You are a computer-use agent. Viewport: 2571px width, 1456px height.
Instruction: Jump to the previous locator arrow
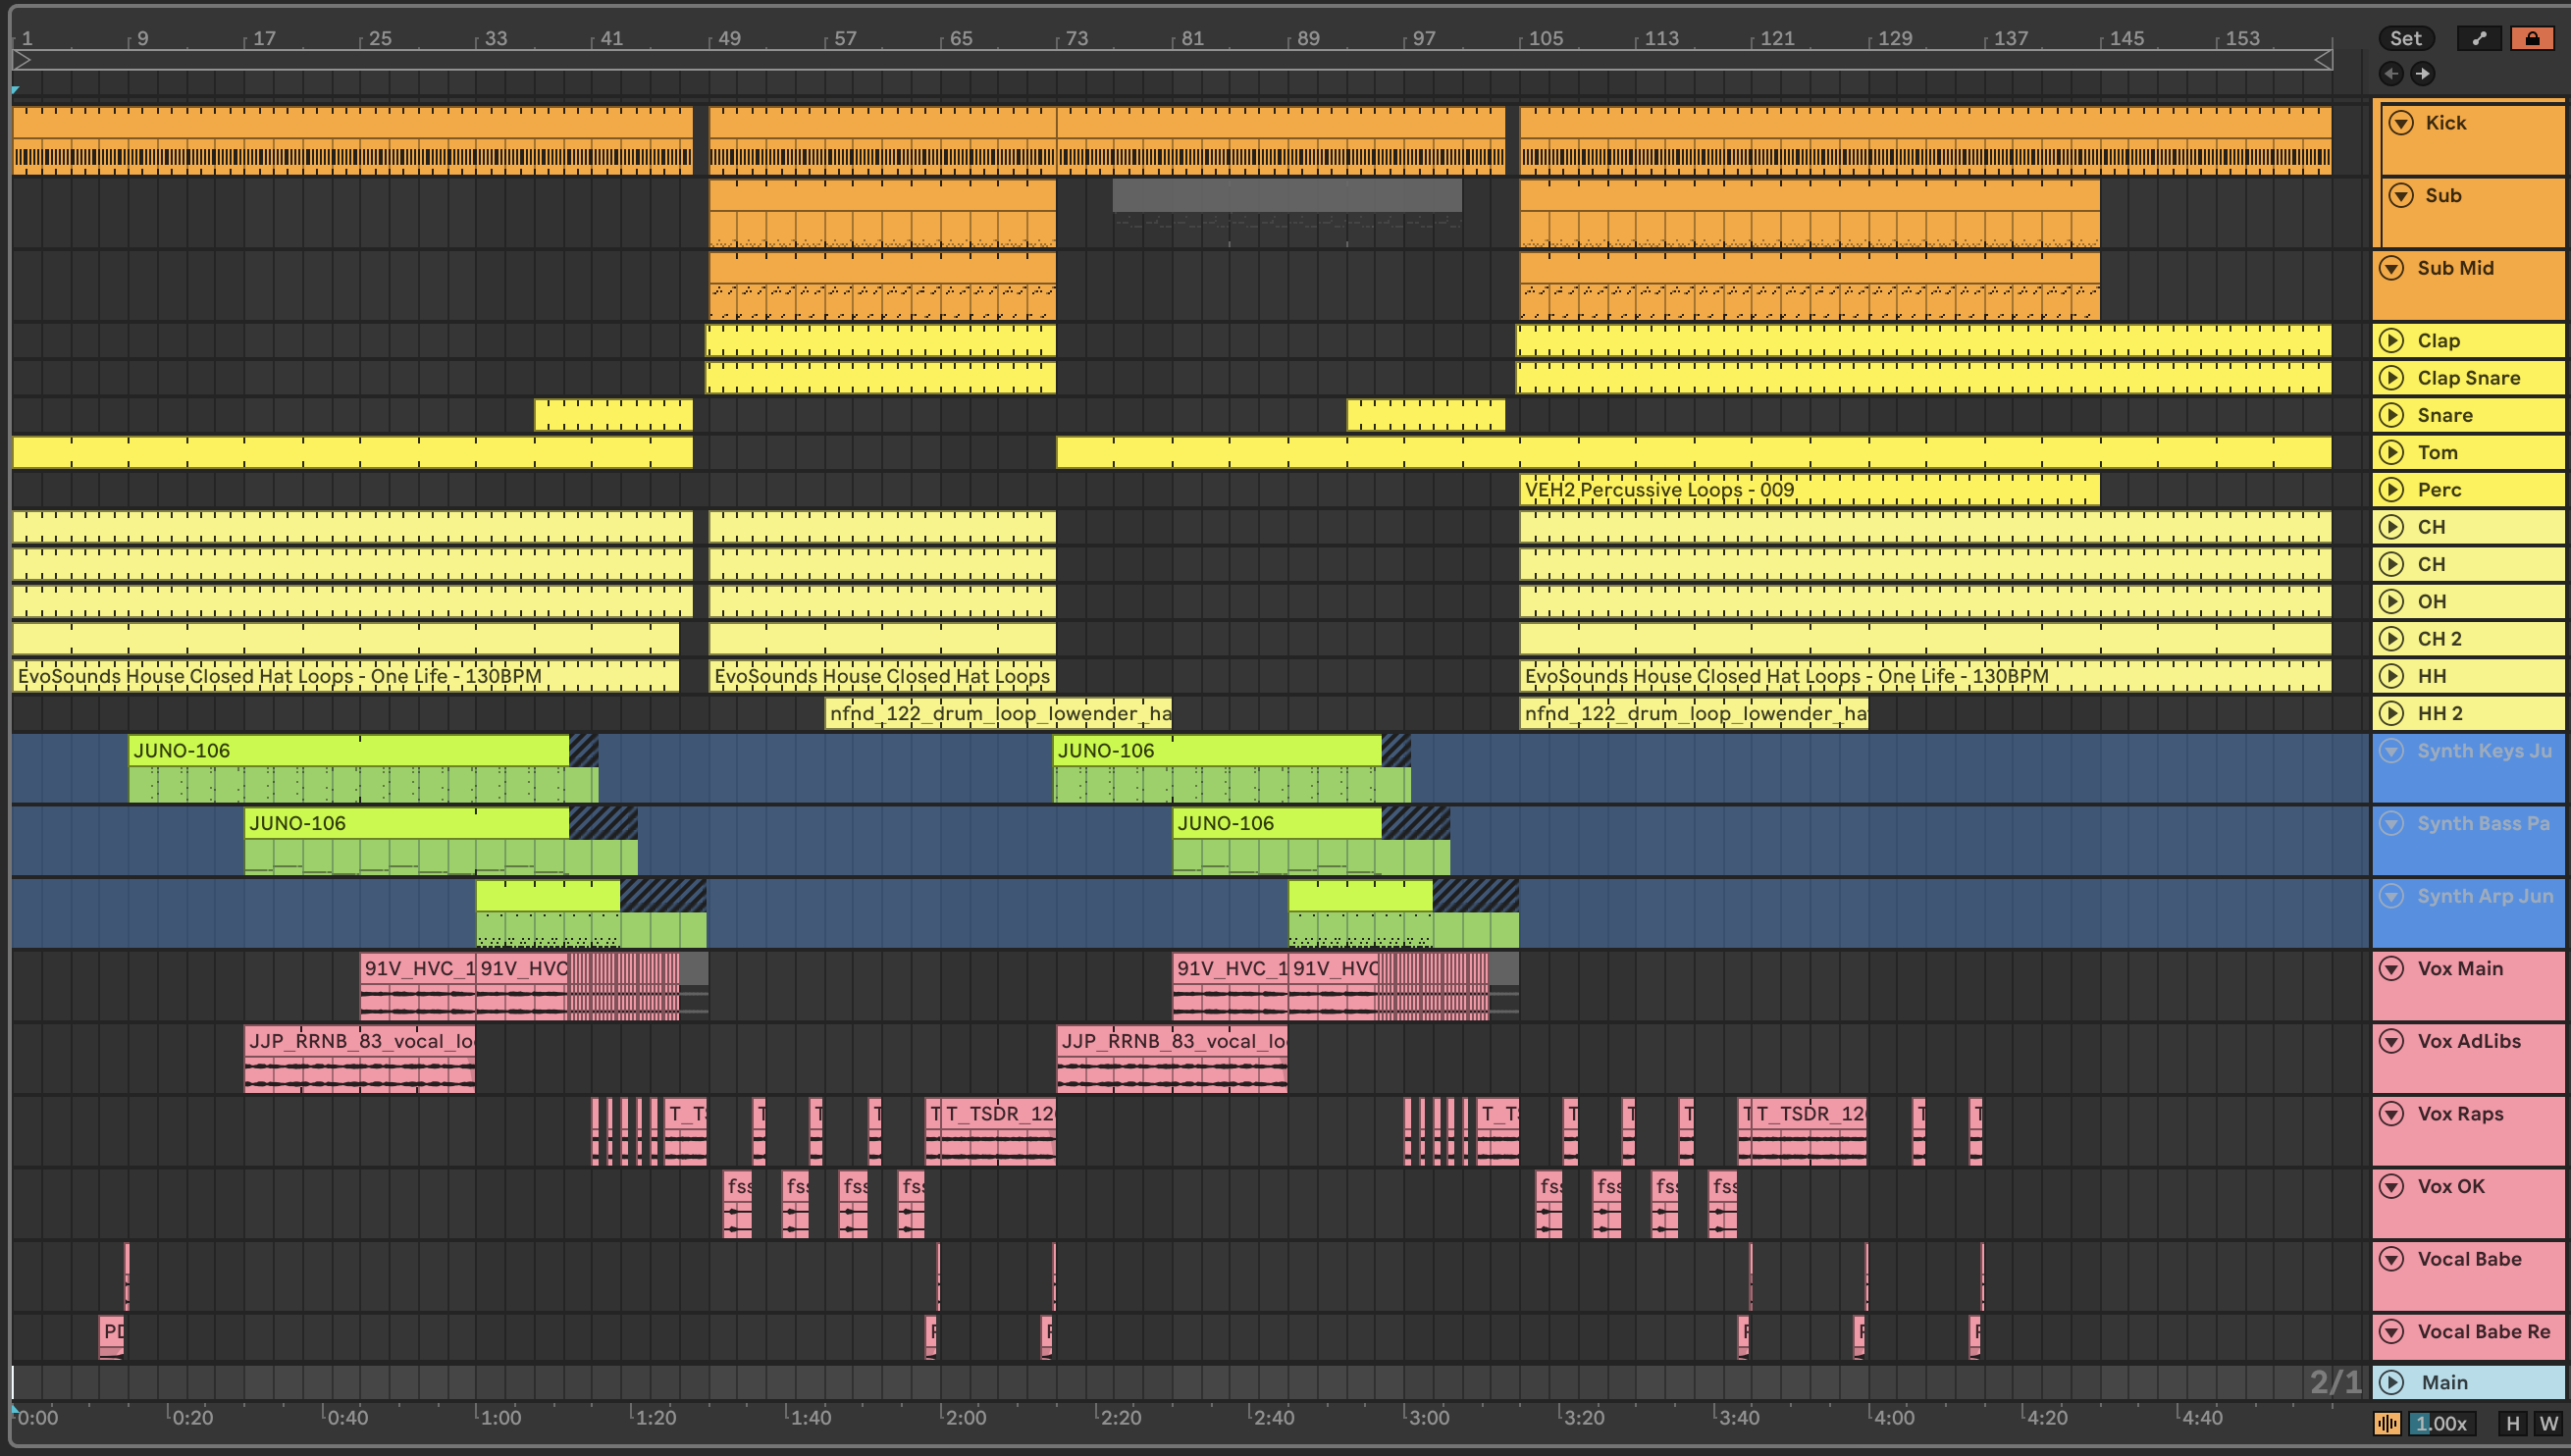click(2390, 73)
